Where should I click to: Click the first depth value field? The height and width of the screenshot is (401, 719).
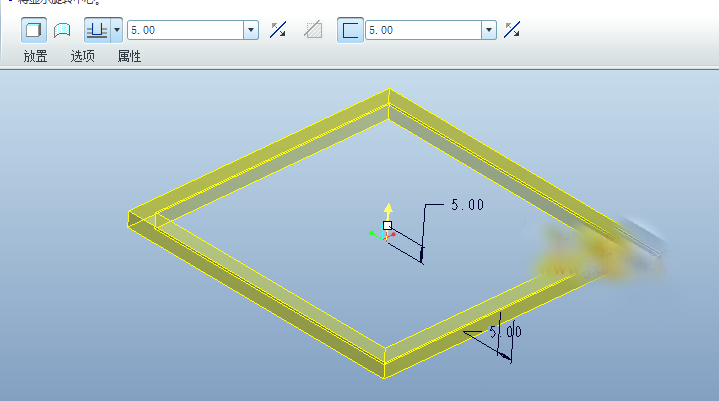[185, 30]
